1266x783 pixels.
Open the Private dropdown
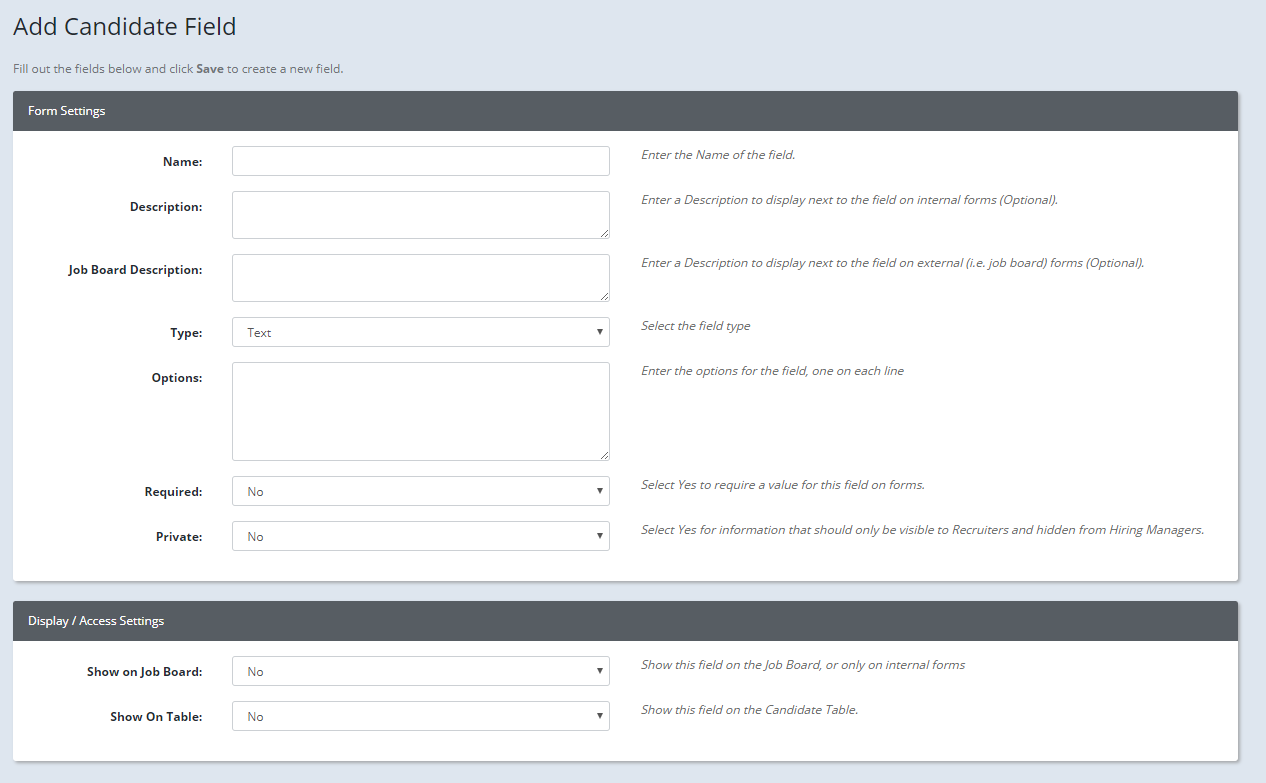(x=420, y=536)
